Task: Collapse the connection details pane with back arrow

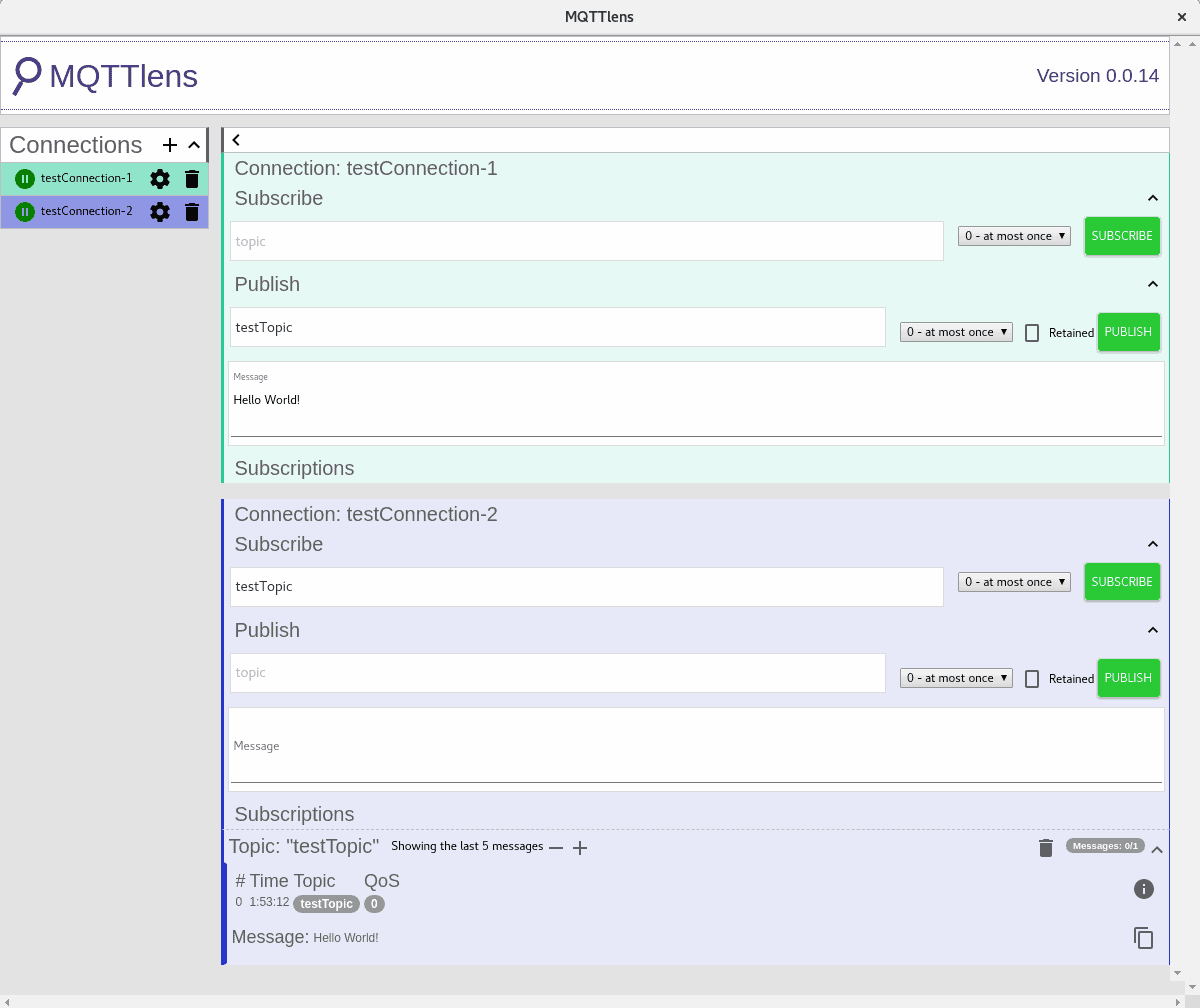Action: [235, 139]
